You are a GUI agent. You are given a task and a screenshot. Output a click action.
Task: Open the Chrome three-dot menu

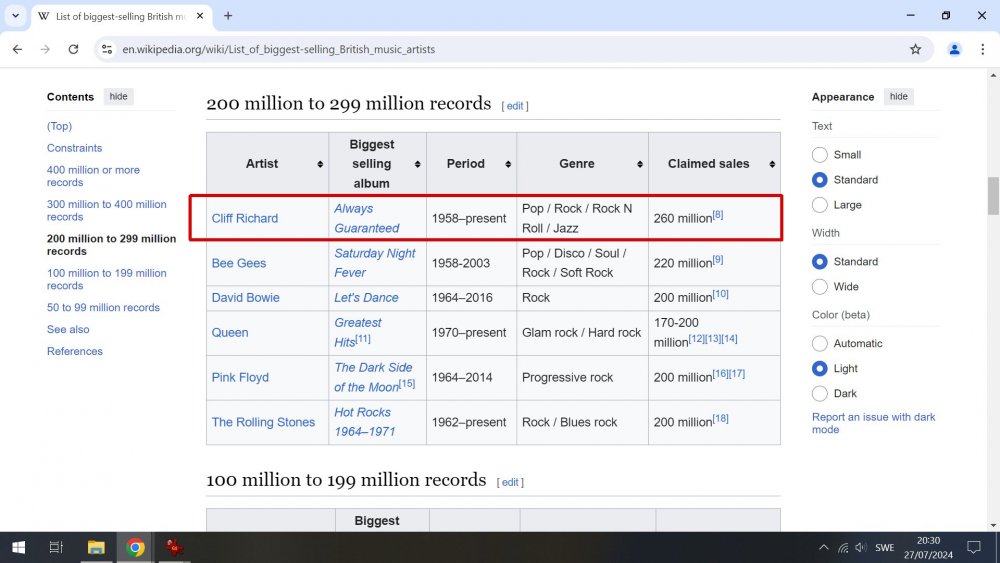point(983,49)
